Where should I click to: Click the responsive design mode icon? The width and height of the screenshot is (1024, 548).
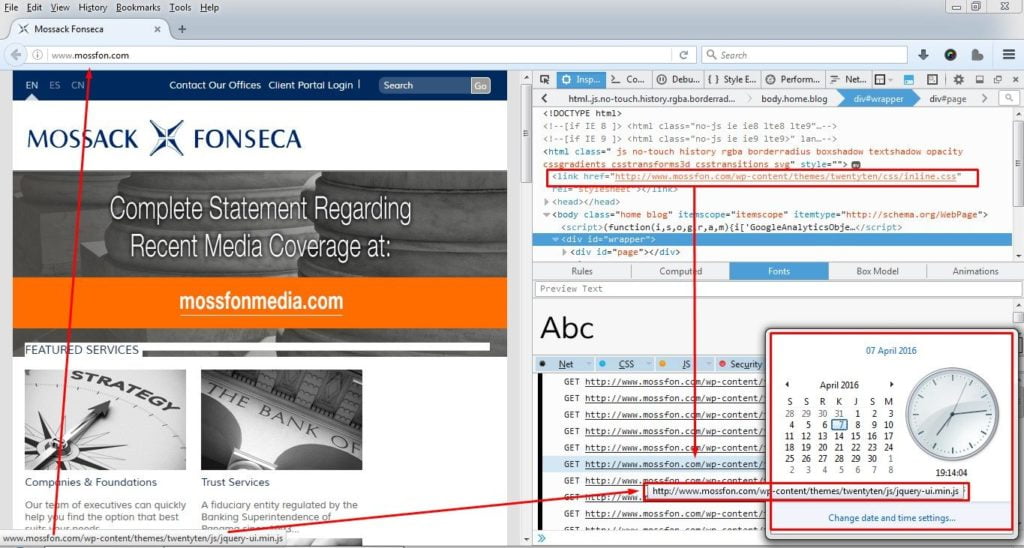tap(932, 80)
